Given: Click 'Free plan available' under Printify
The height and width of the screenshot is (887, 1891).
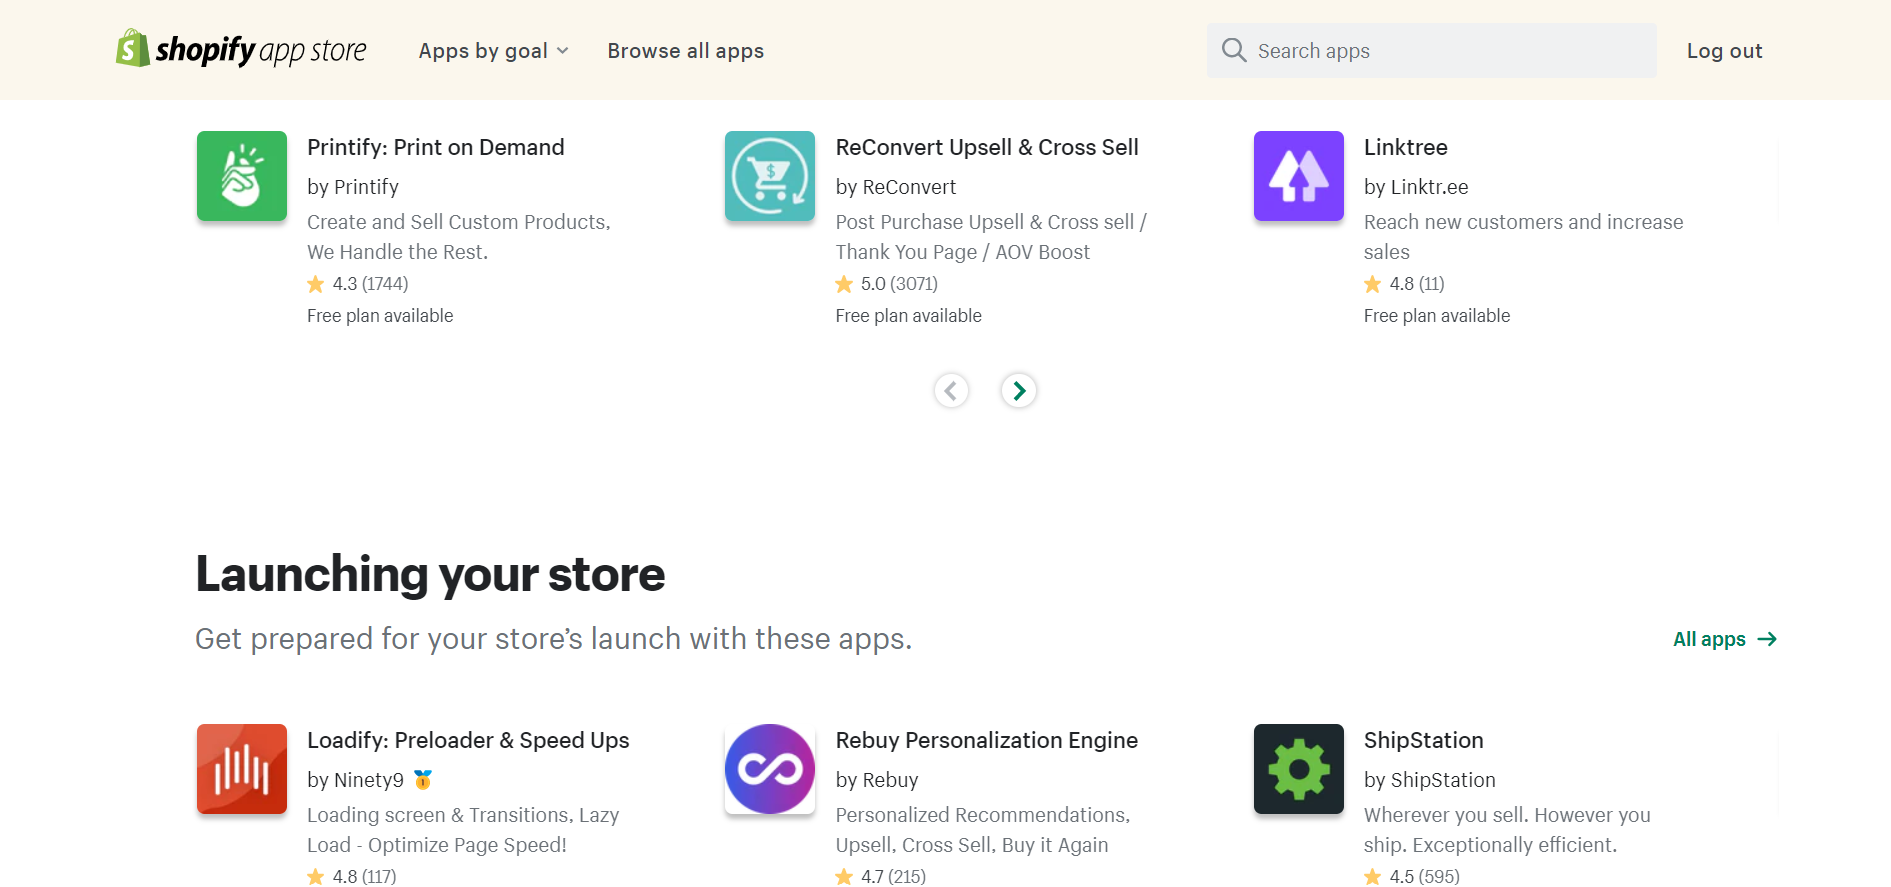Looking at the screenshot, I should (x=380, y=316).
